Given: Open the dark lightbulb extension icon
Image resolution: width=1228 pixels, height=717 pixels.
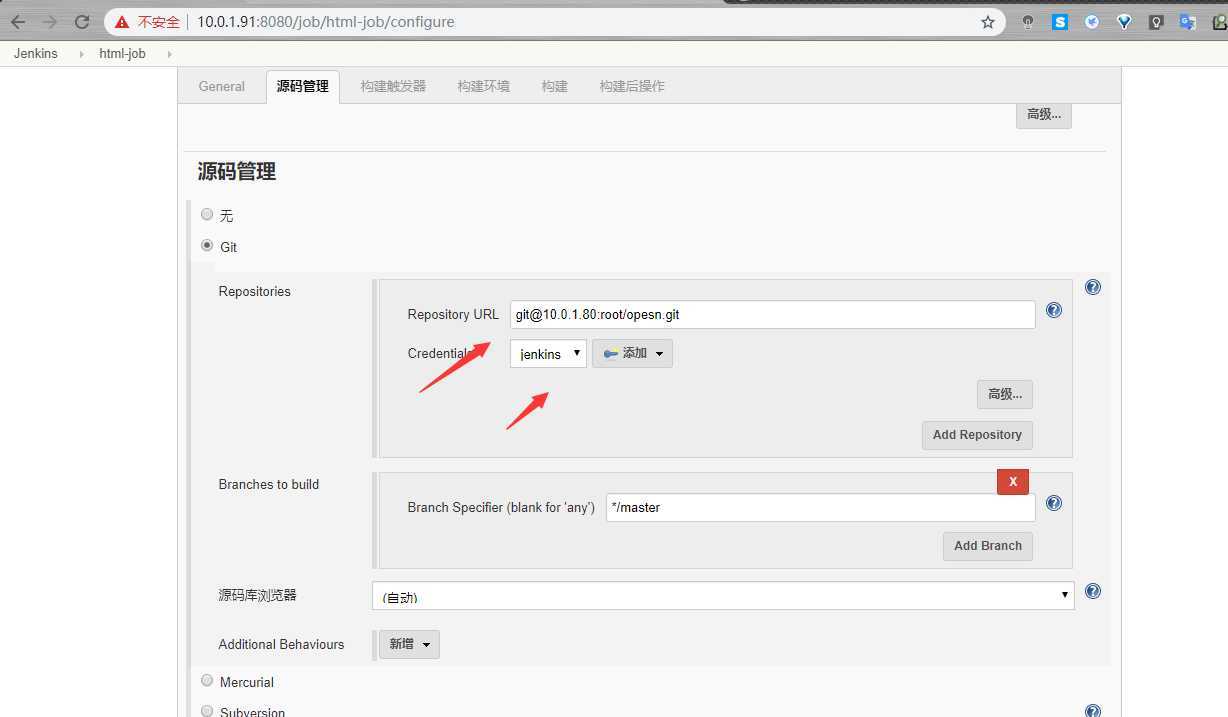Looking at the screenshot, I should coord(1156,22).
